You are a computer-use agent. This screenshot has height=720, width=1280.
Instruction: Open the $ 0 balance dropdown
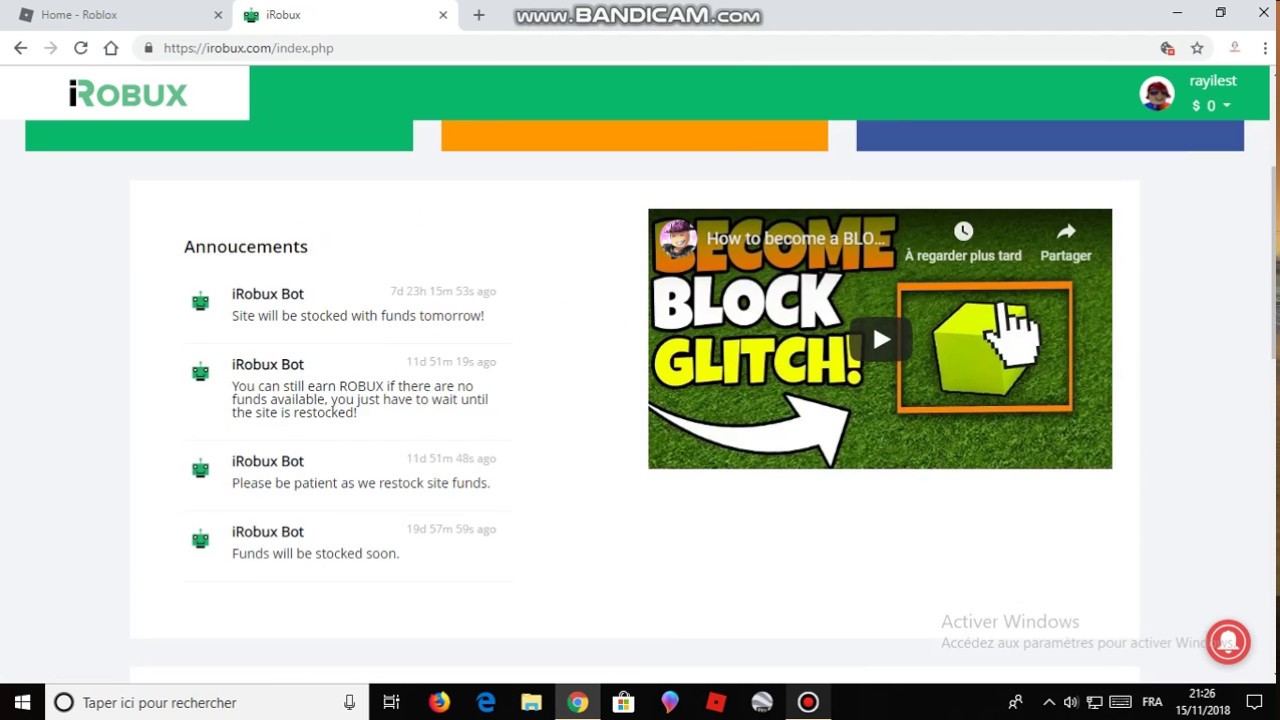(1211, 106)
